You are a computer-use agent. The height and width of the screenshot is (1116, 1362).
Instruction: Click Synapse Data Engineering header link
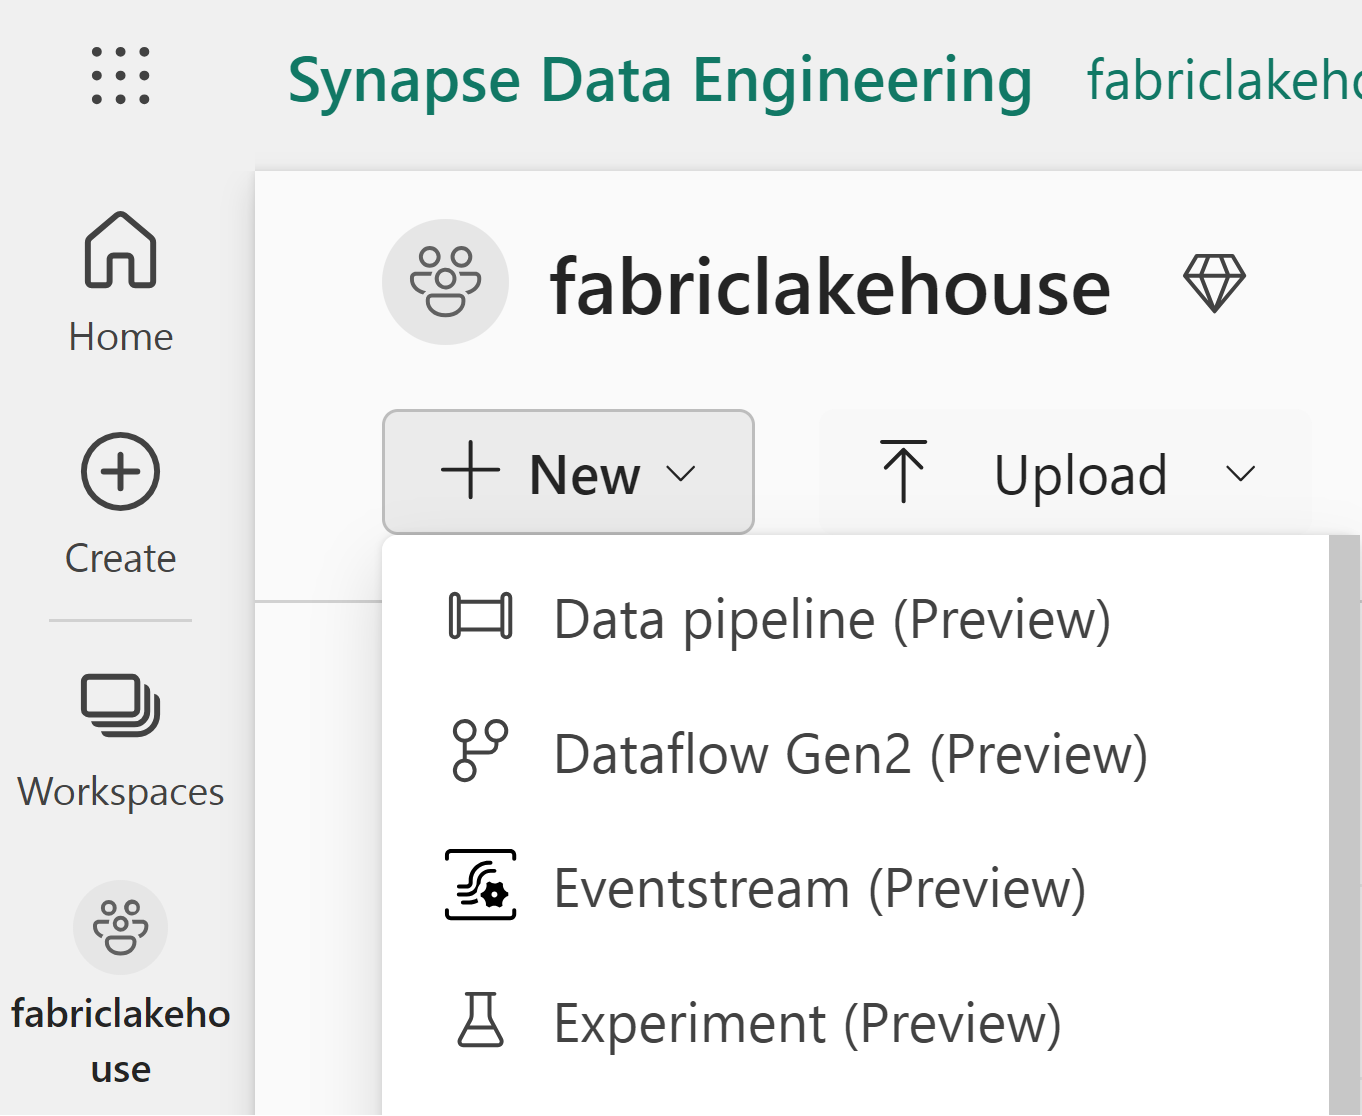coord(660,81)
